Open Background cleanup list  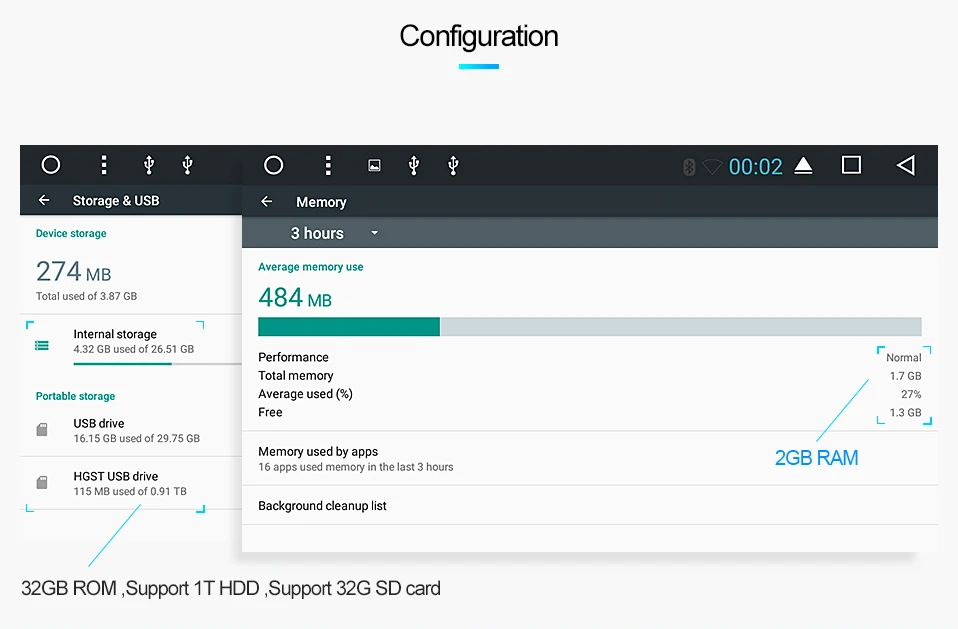click(x=590, y=506)
